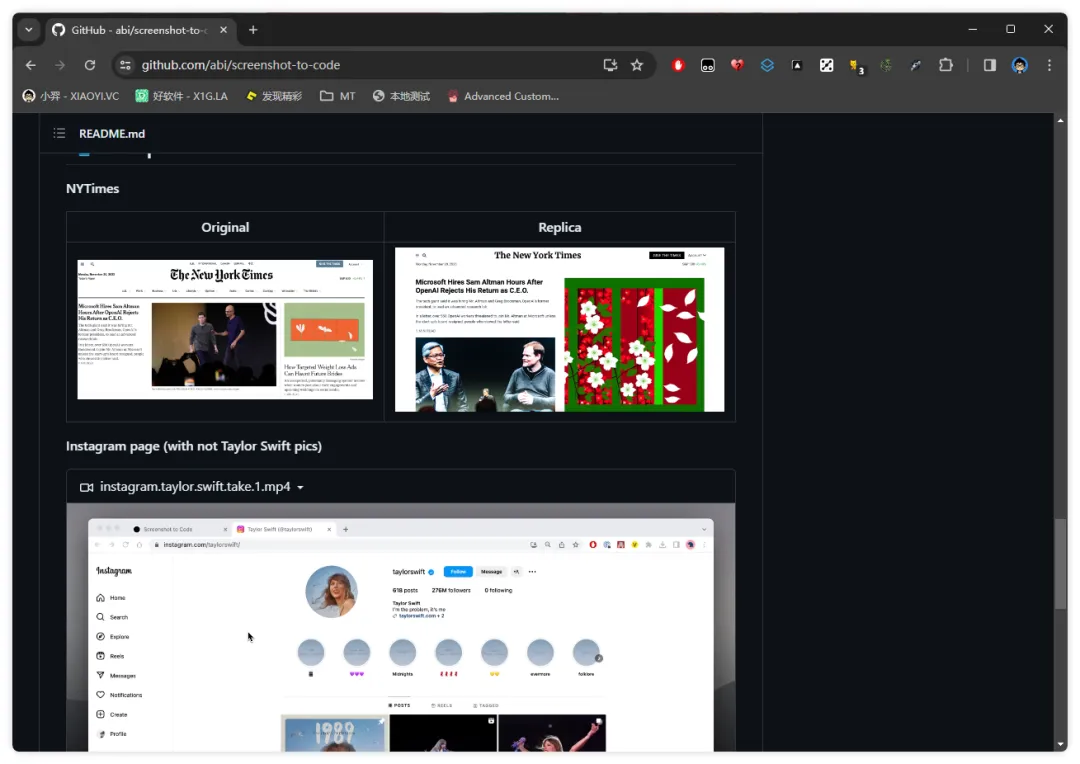
Task: Open a new browser tab
Action: pos(253,30)
